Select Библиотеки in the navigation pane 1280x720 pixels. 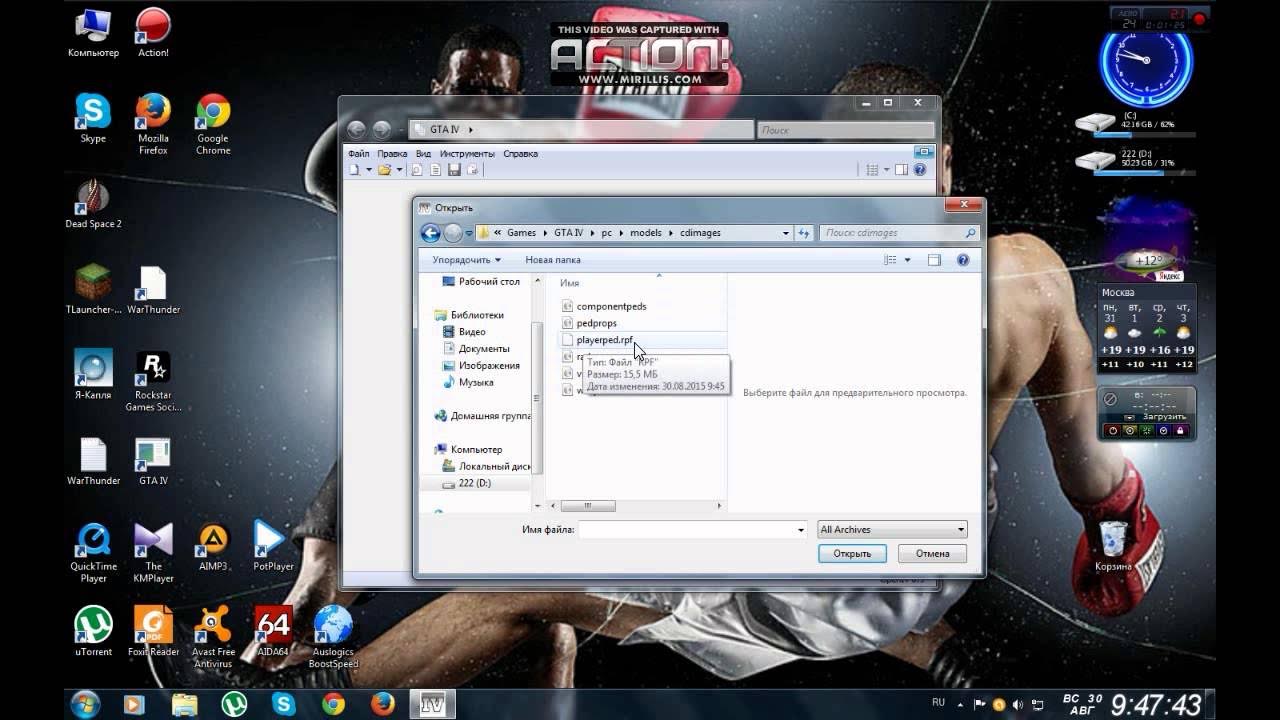click(x=469, y=315)
